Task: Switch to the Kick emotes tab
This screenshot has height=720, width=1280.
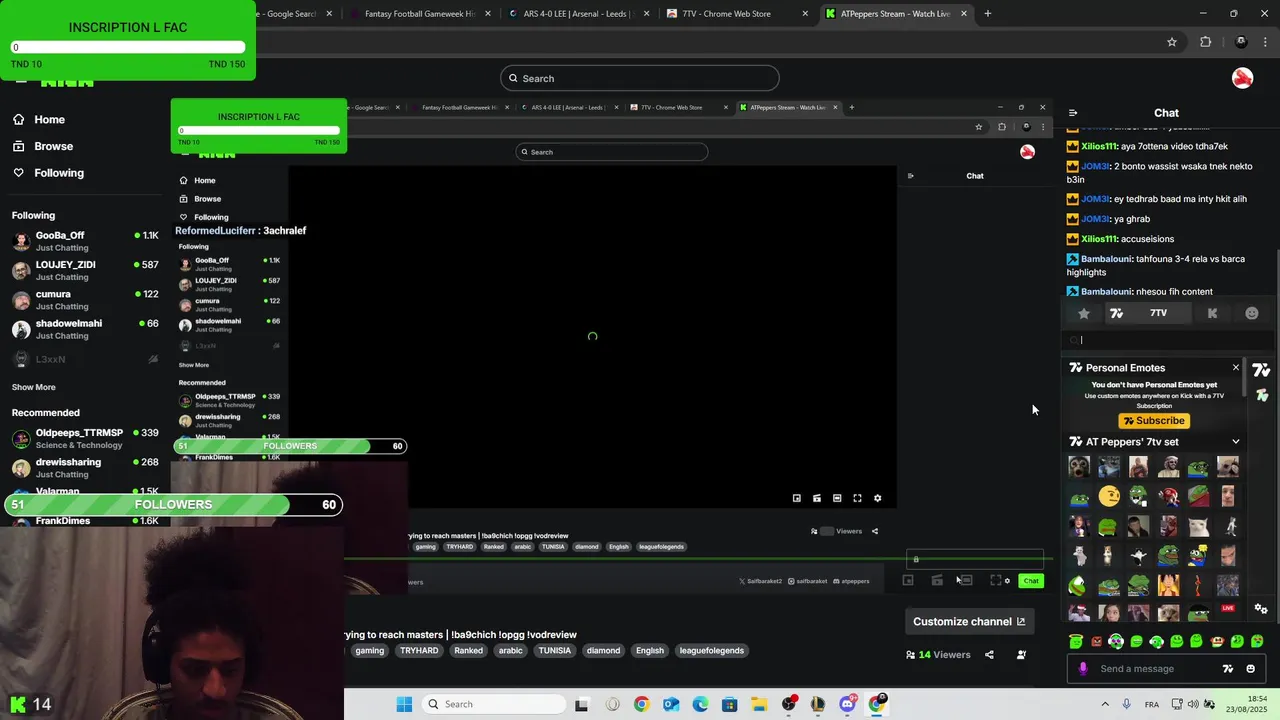Action: click(1212, 313)
